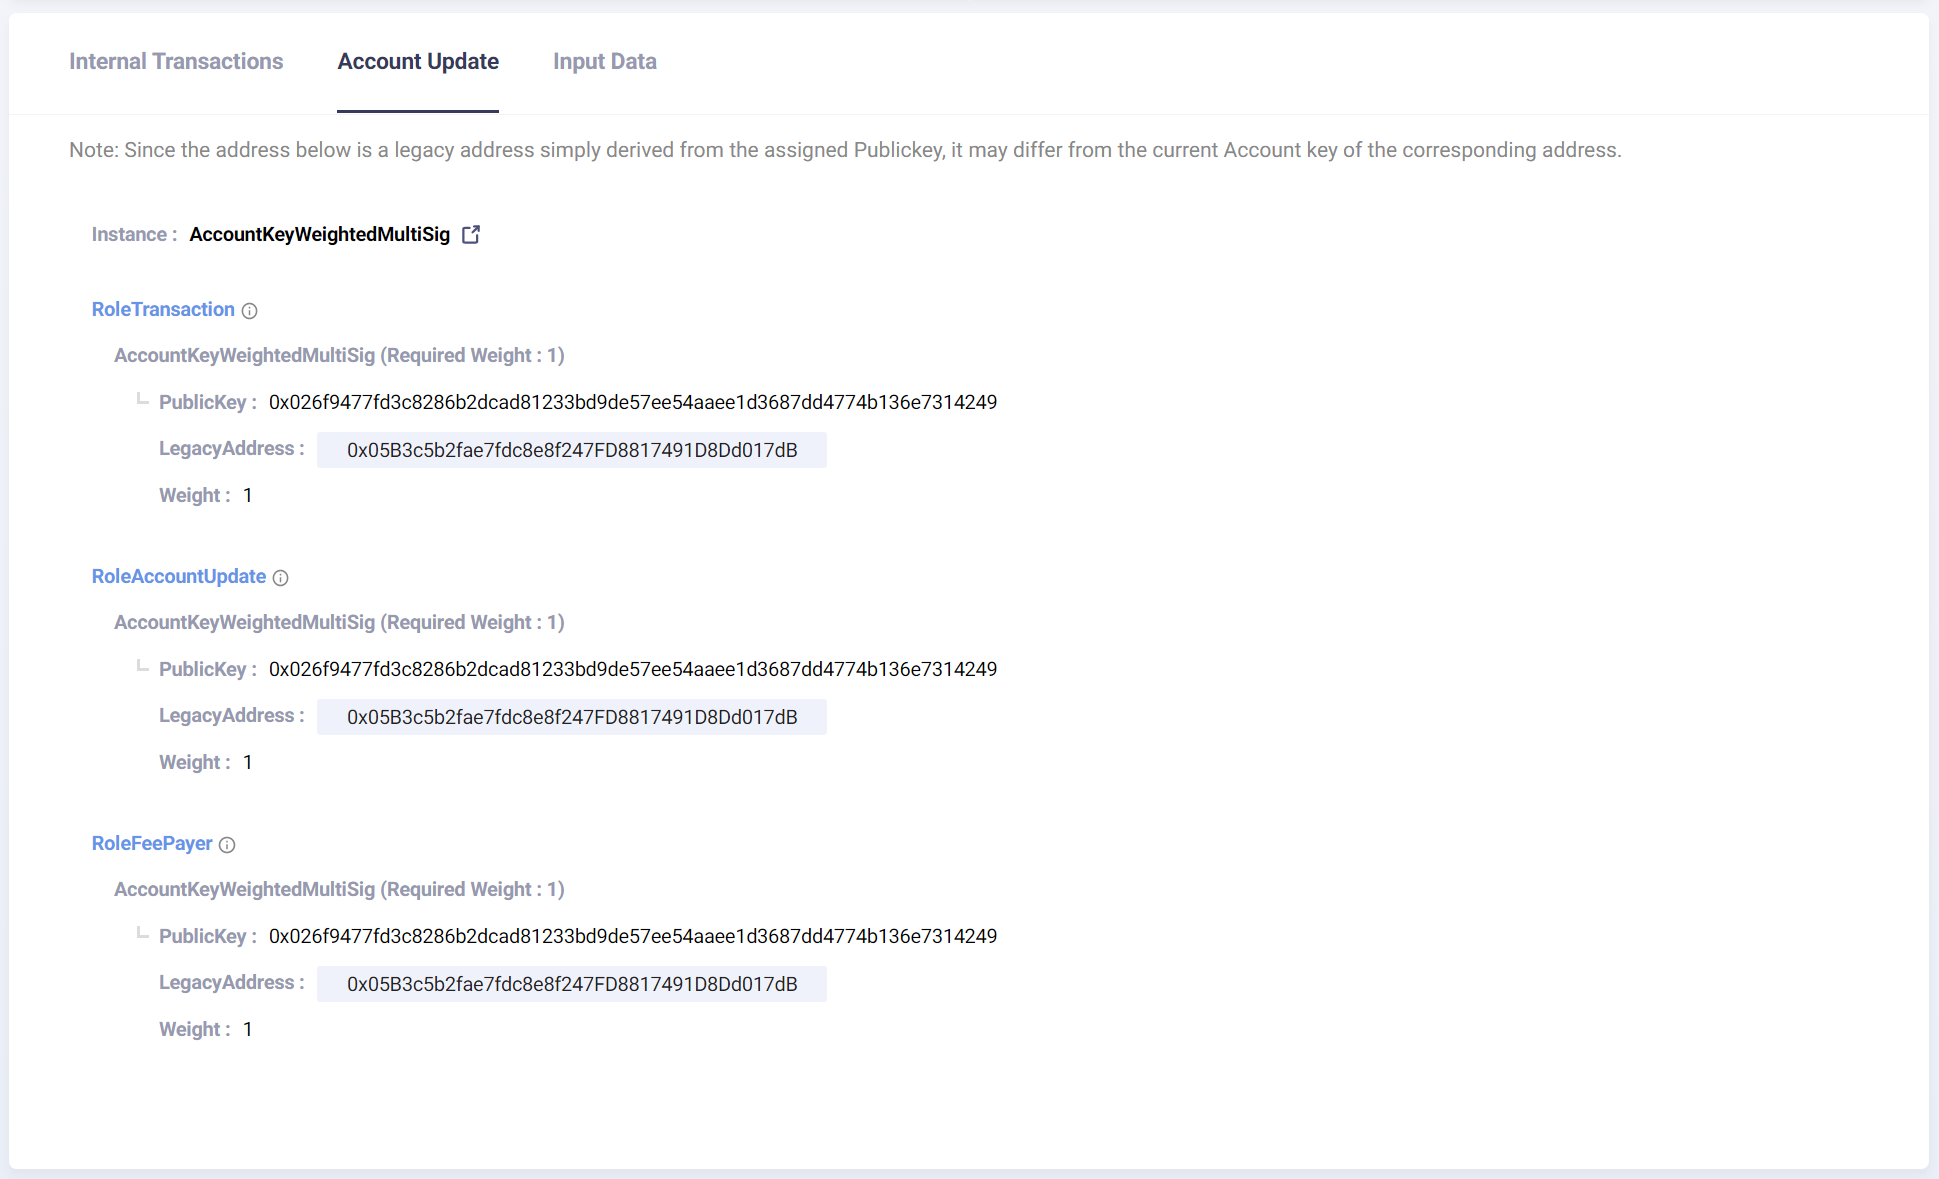The height and width of the screenshot is (1179, 1939).
Task: Click the RoleAccountUpdate heading link
Action: [x=179, y=577]
